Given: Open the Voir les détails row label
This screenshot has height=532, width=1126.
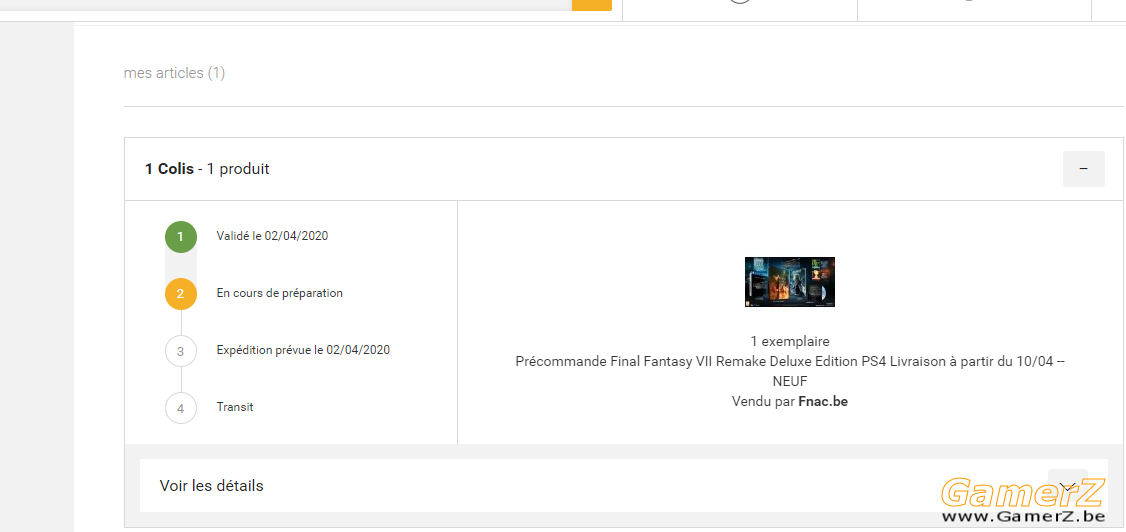Looking at the screenshot, I should 211,486.
